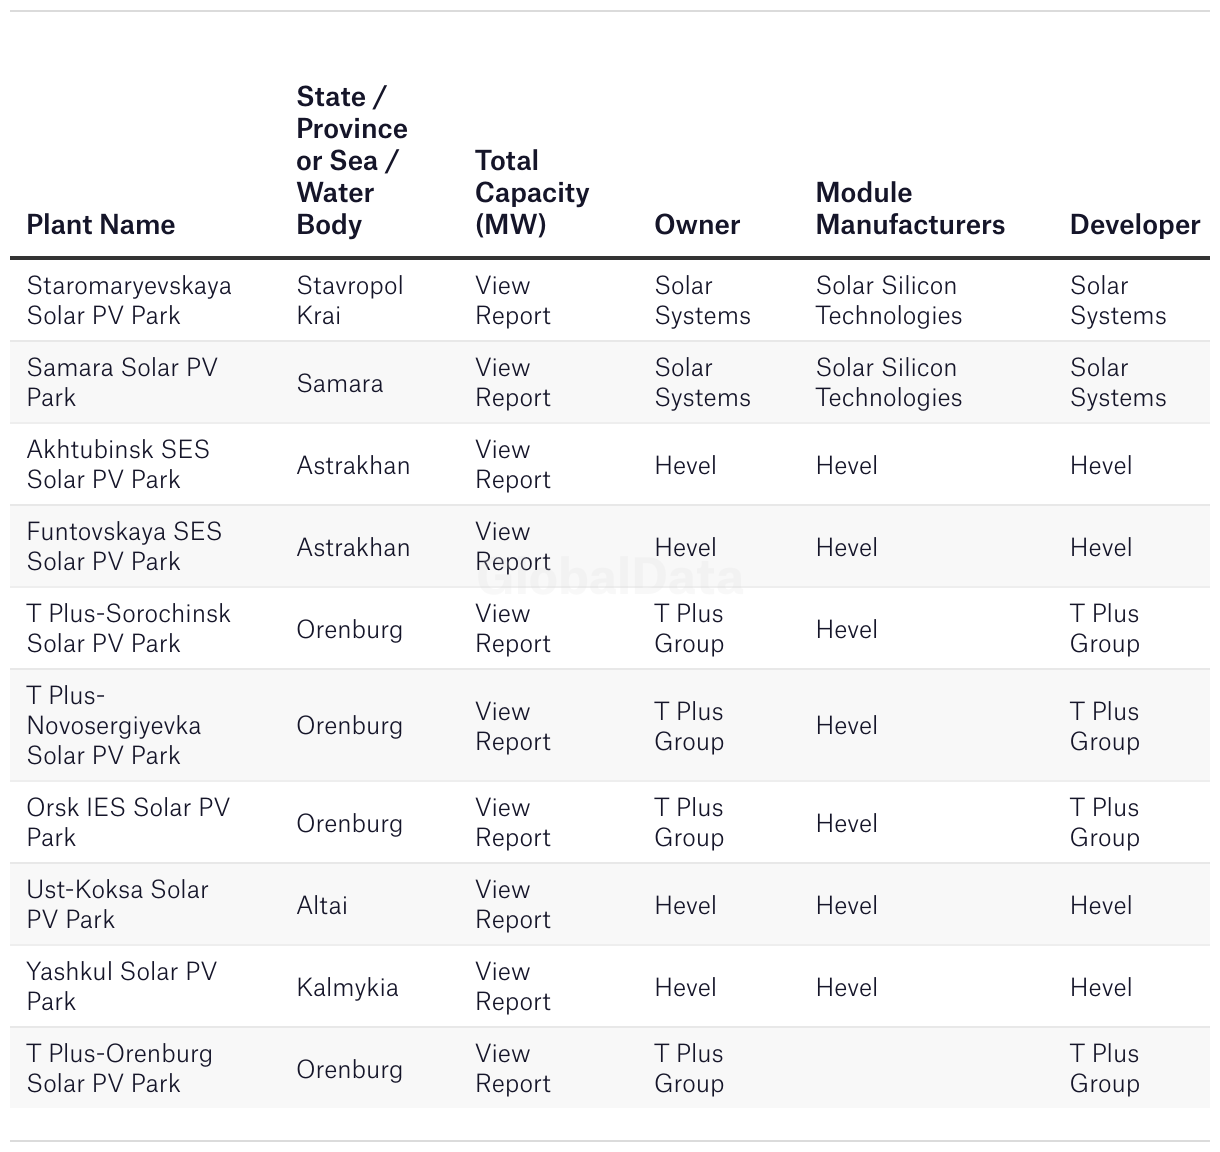Screen dimensions: 1220x1152
Task: Click T Plus Group owner in T Plus-Orenburg row
Action: (689, 1068)
